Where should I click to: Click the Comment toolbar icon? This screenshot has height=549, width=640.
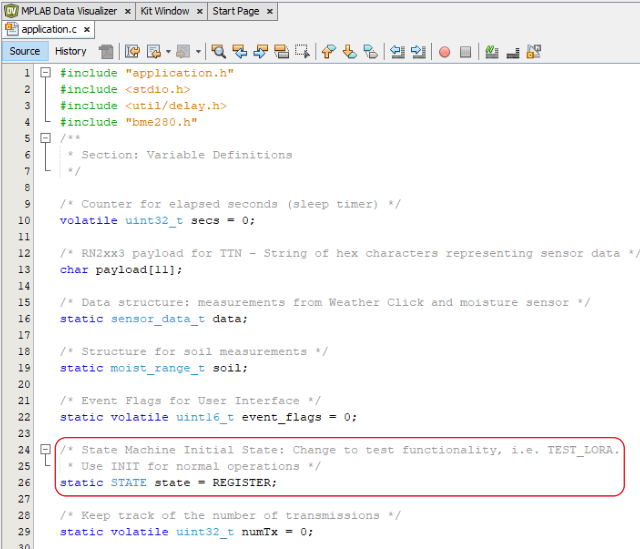[492, 52]
